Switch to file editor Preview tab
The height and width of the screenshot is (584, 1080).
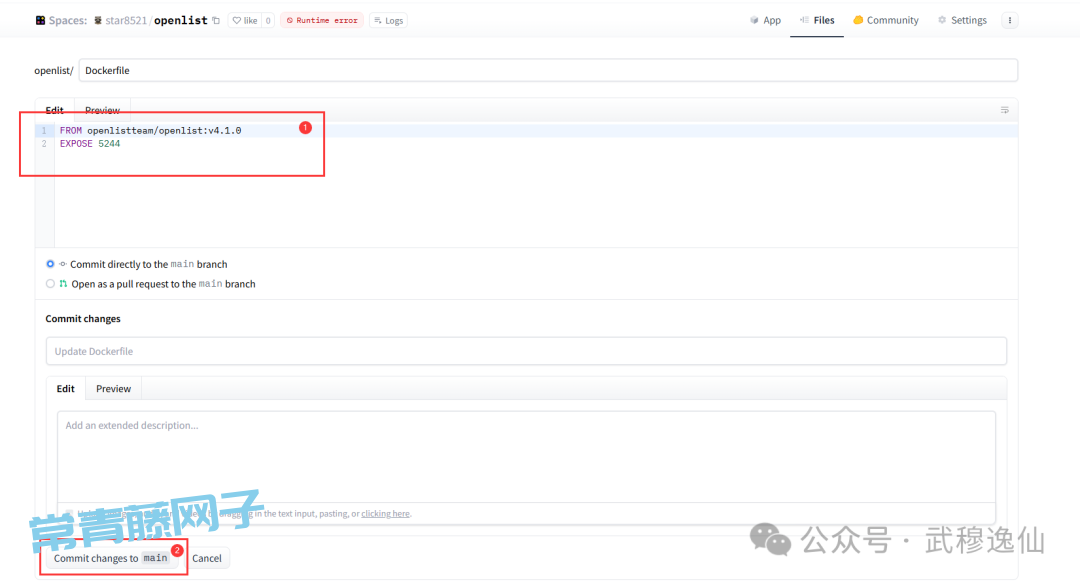tap(102, 110)
